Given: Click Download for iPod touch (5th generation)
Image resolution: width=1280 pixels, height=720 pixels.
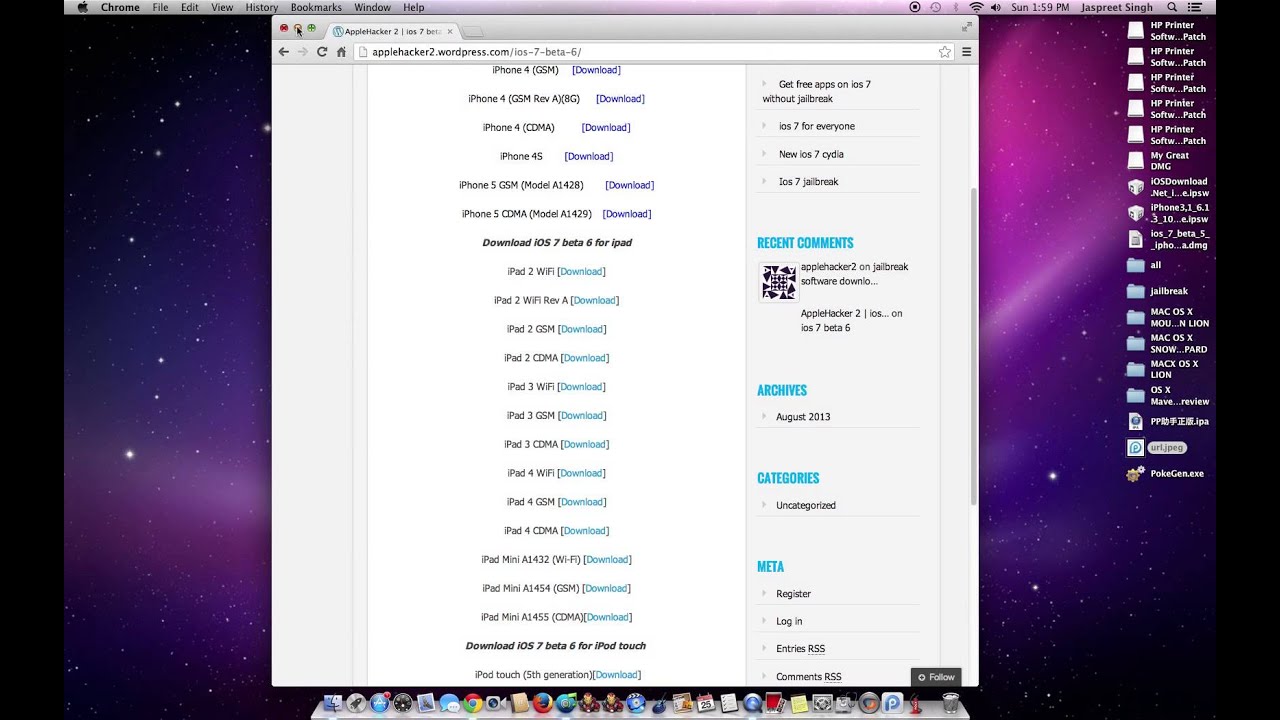Looking at the screenshot, I should 616,675.
